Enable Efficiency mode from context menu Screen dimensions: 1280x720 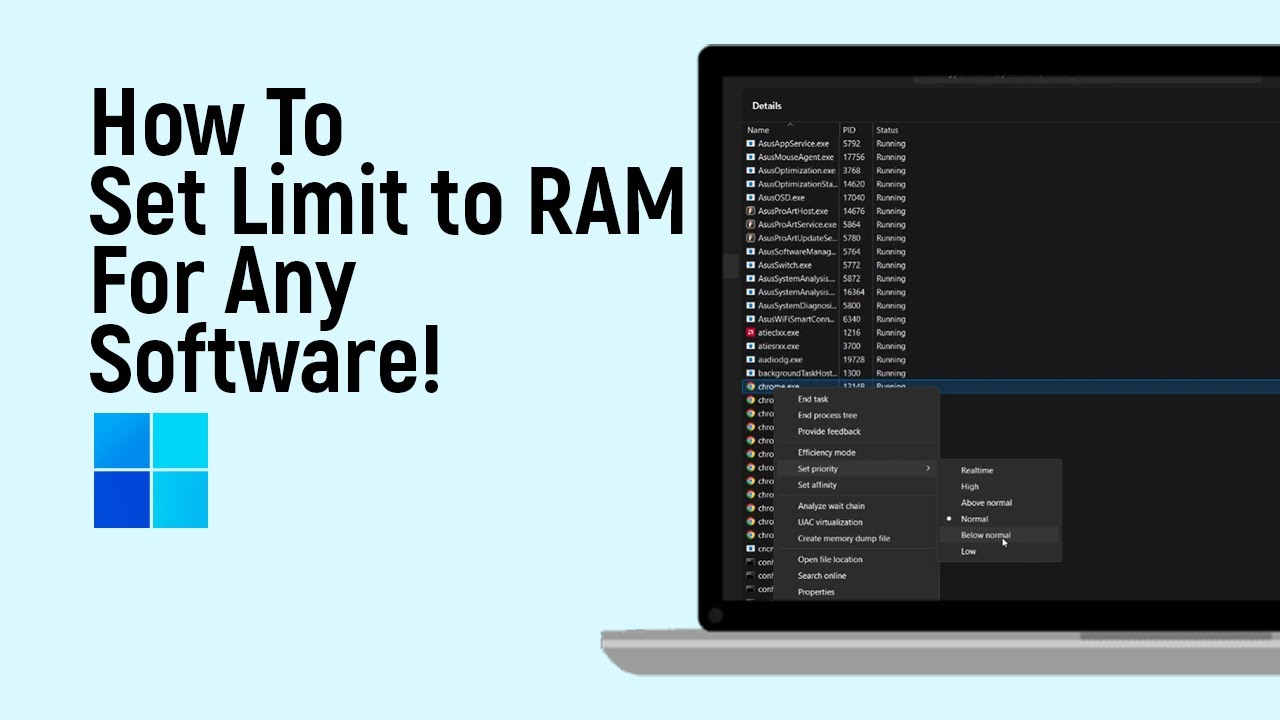point(826,452)
